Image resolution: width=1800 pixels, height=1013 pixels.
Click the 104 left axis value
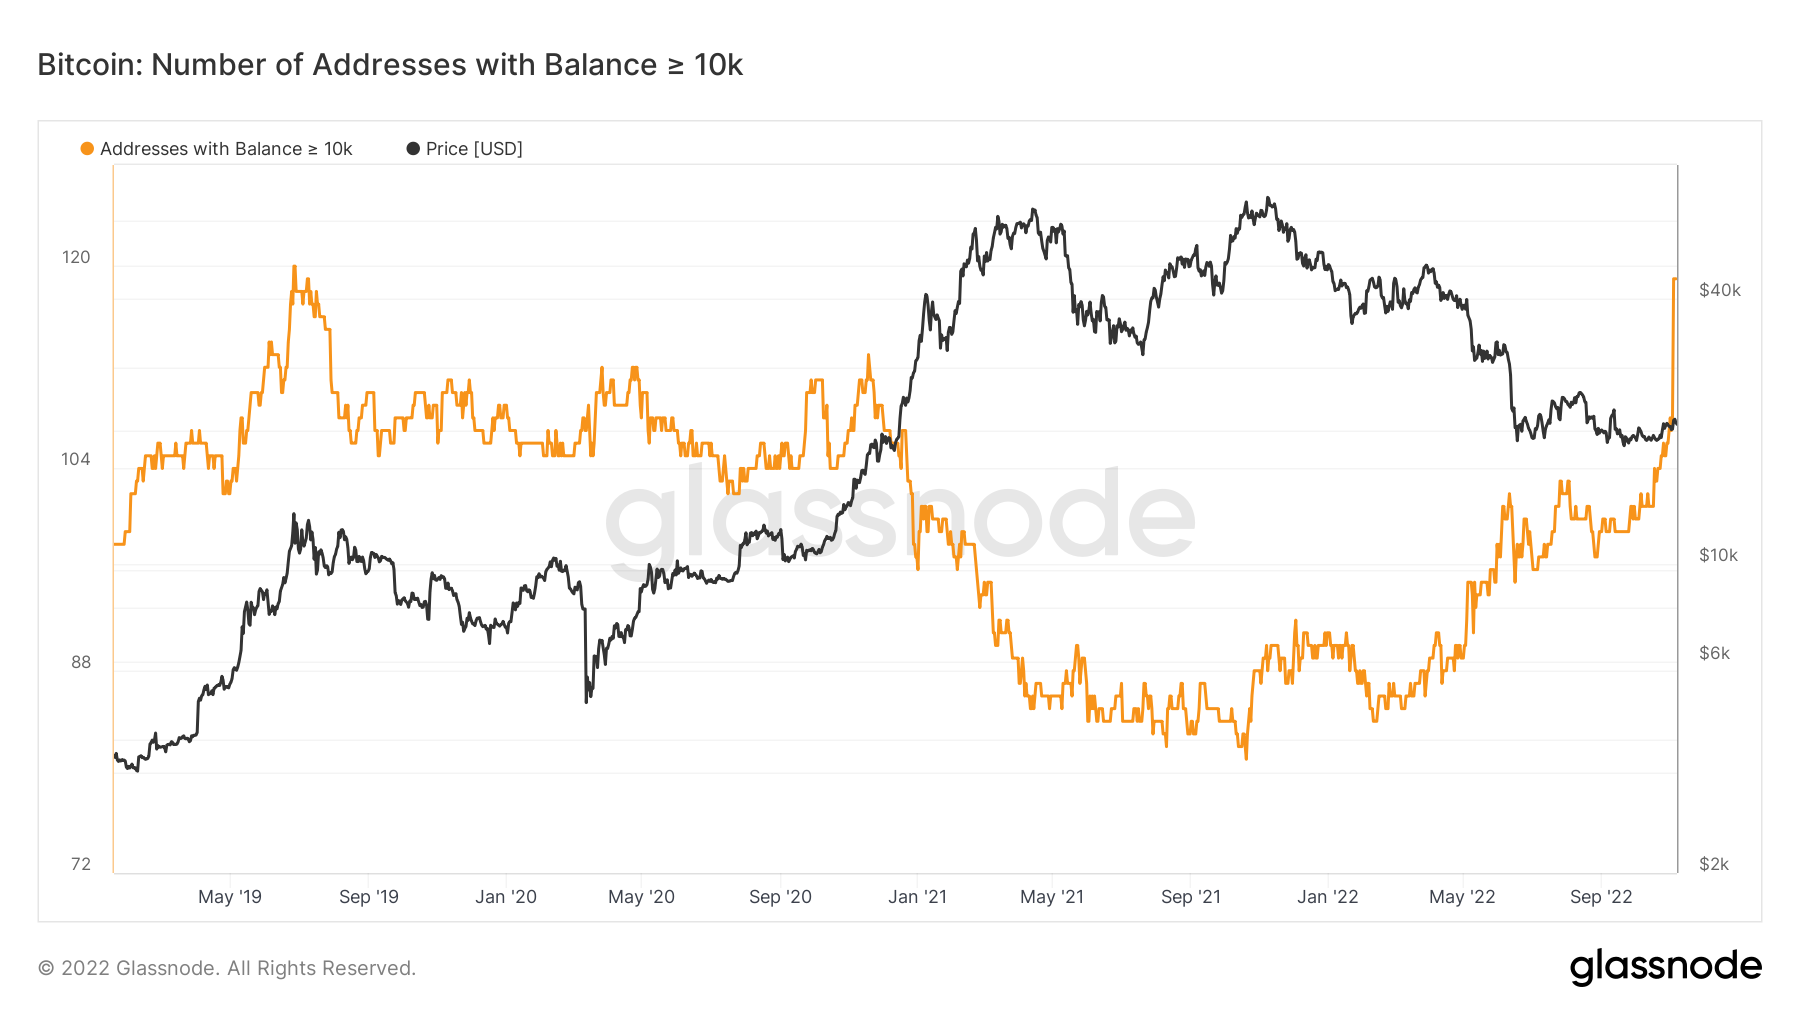[x=76, y=459]
